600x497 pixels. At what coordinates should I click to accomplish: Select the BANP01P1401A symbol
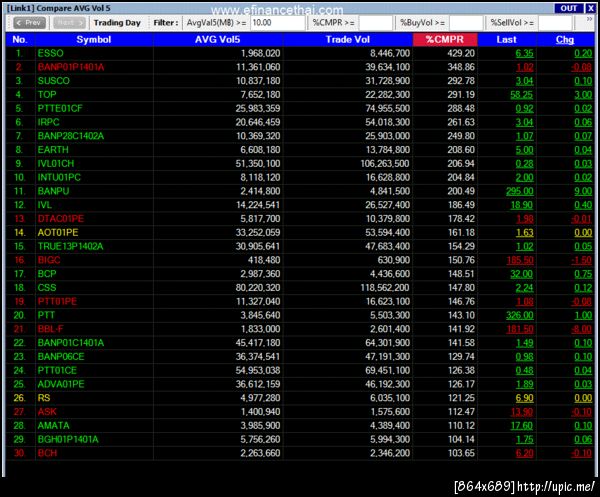[x=71, y=67]
